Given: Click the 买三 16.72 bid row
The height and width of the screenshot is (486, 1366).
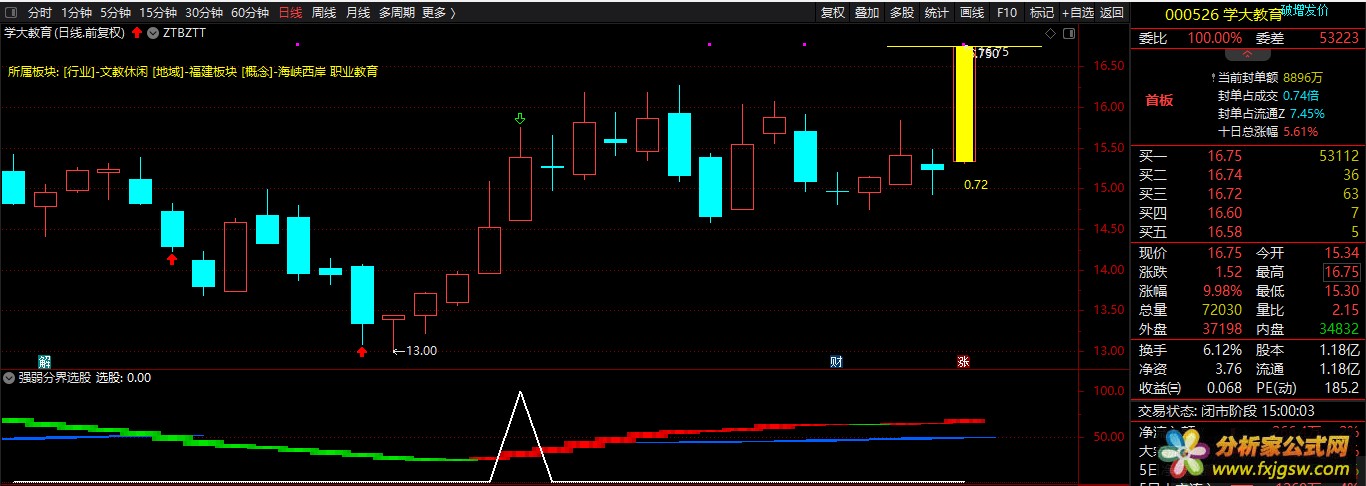Looking at the screenshot, I should tap(1248, 194).
